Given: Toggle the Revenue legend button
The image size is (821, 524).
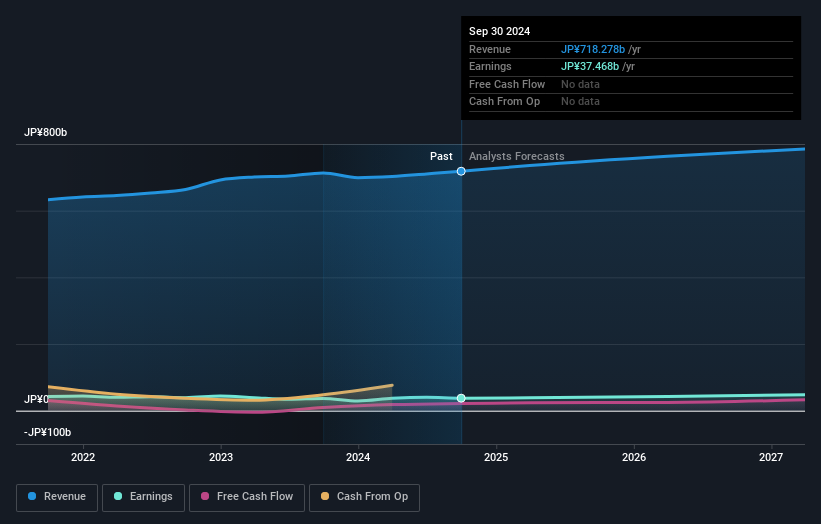Looking at the screenshot, I should [57, 497].
